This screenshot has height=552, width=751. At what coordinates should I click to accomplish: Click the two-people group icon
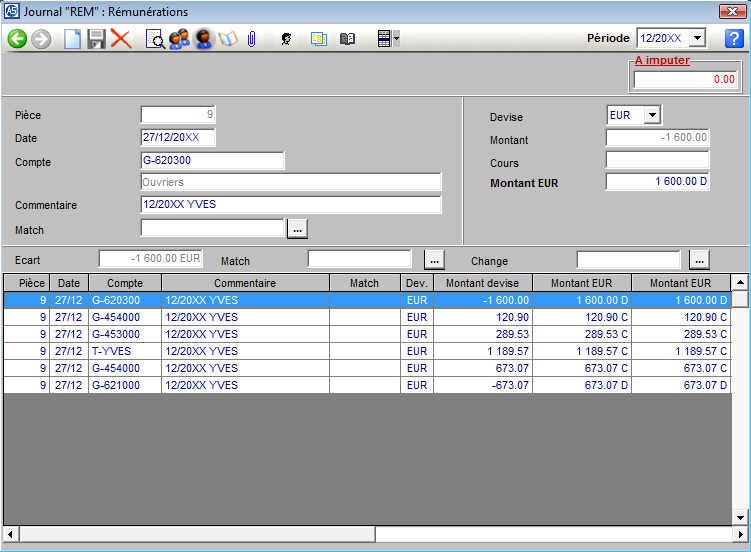coord(179,39)
